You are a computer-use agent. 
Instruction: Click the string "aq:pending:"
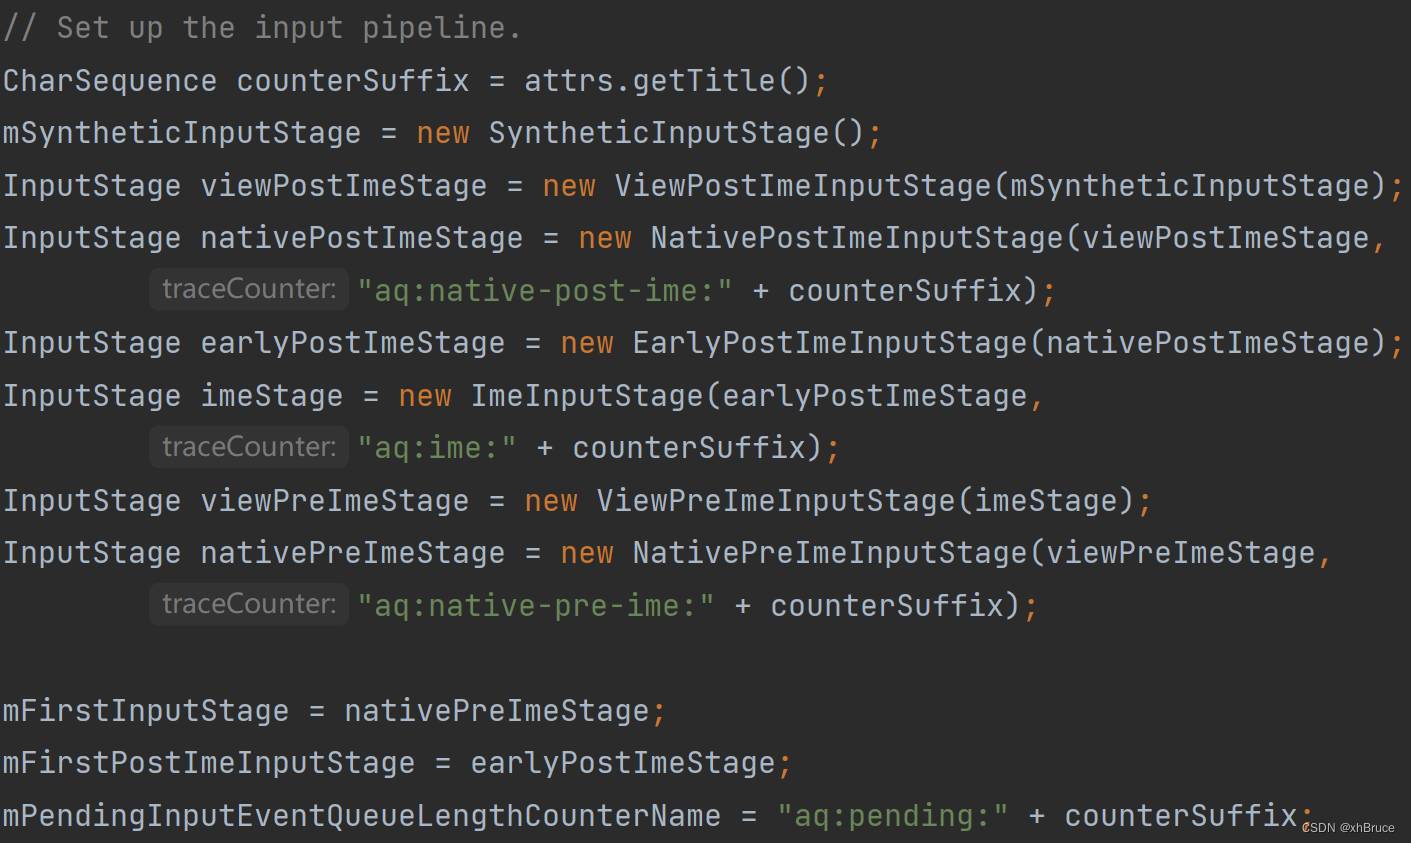click(893, 815)
